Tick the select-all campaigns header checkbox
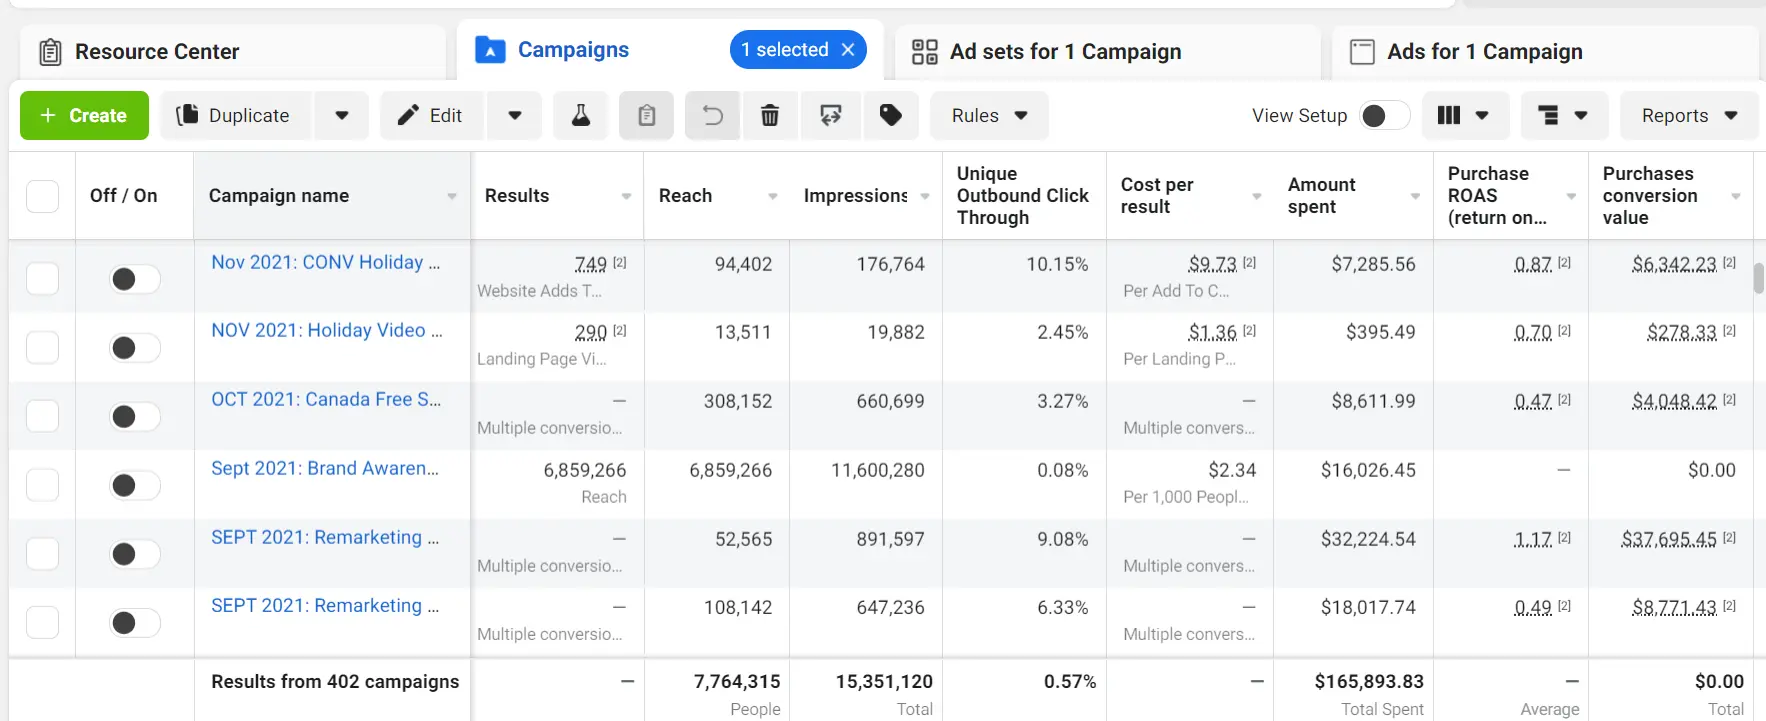Screen dimensions: 1766x721 42,196
